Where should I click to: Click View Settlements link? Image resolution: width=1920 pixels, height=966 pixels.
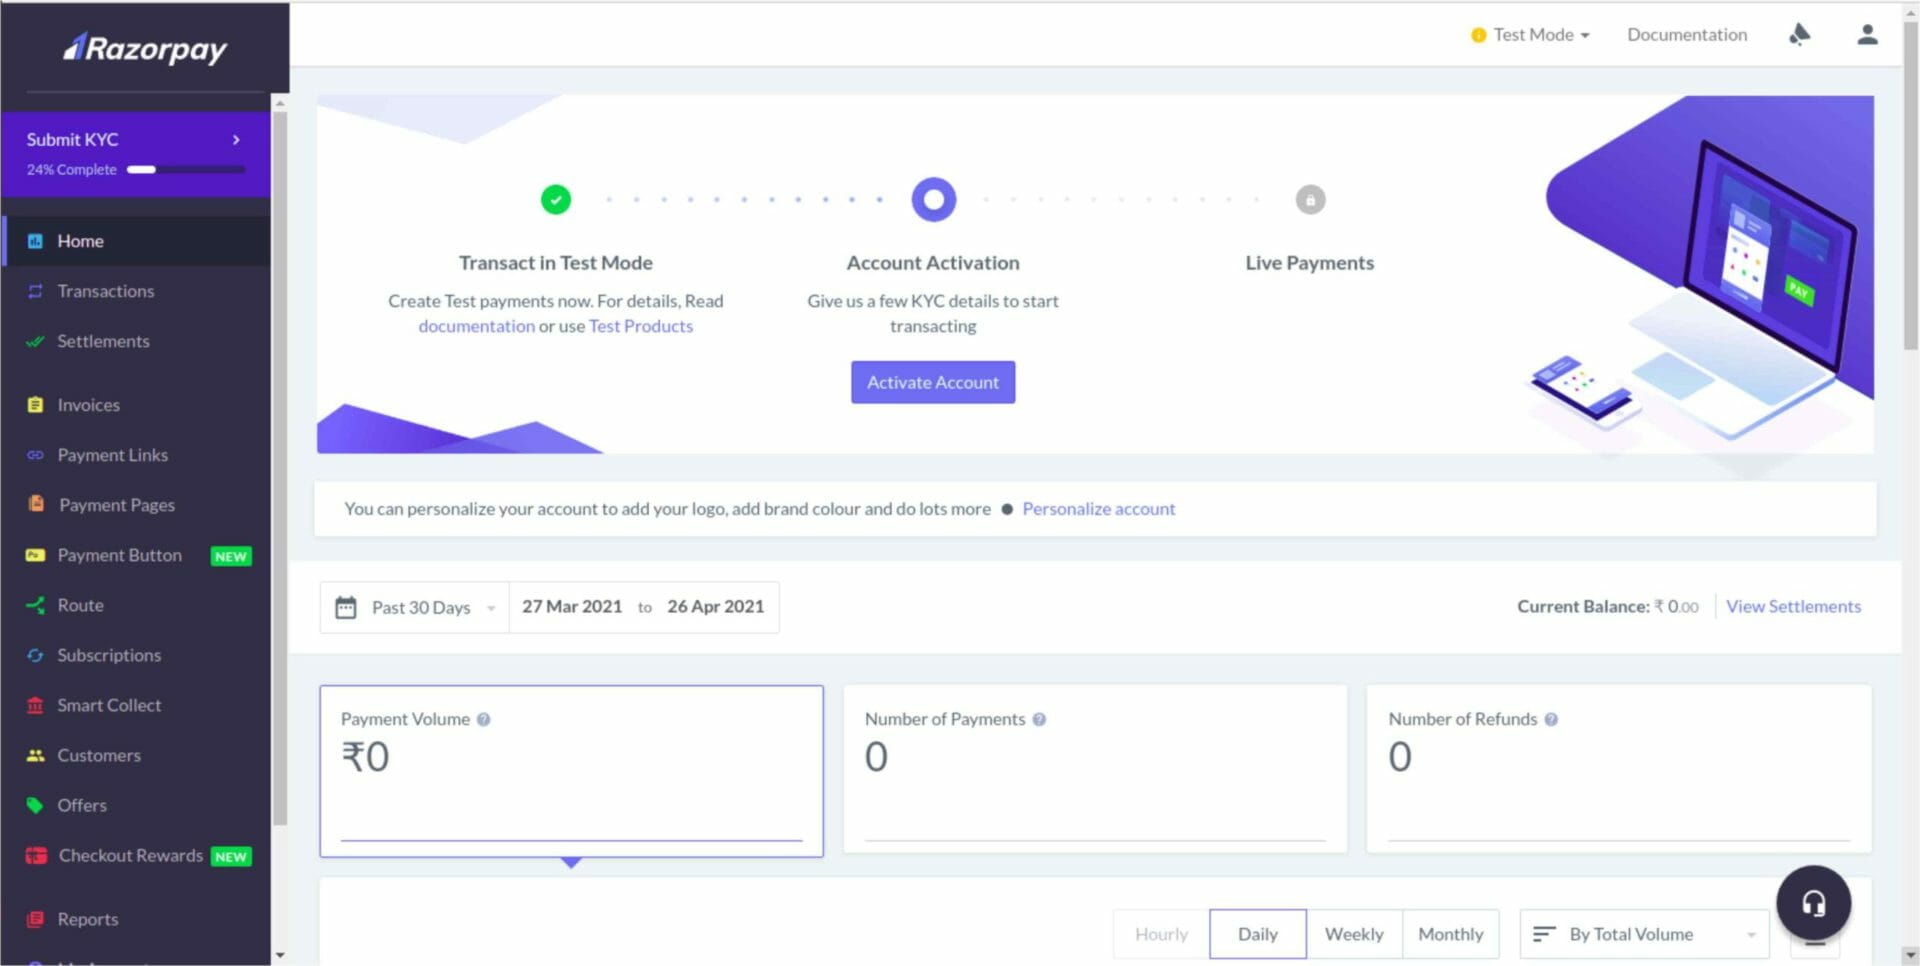[1793, 606]
